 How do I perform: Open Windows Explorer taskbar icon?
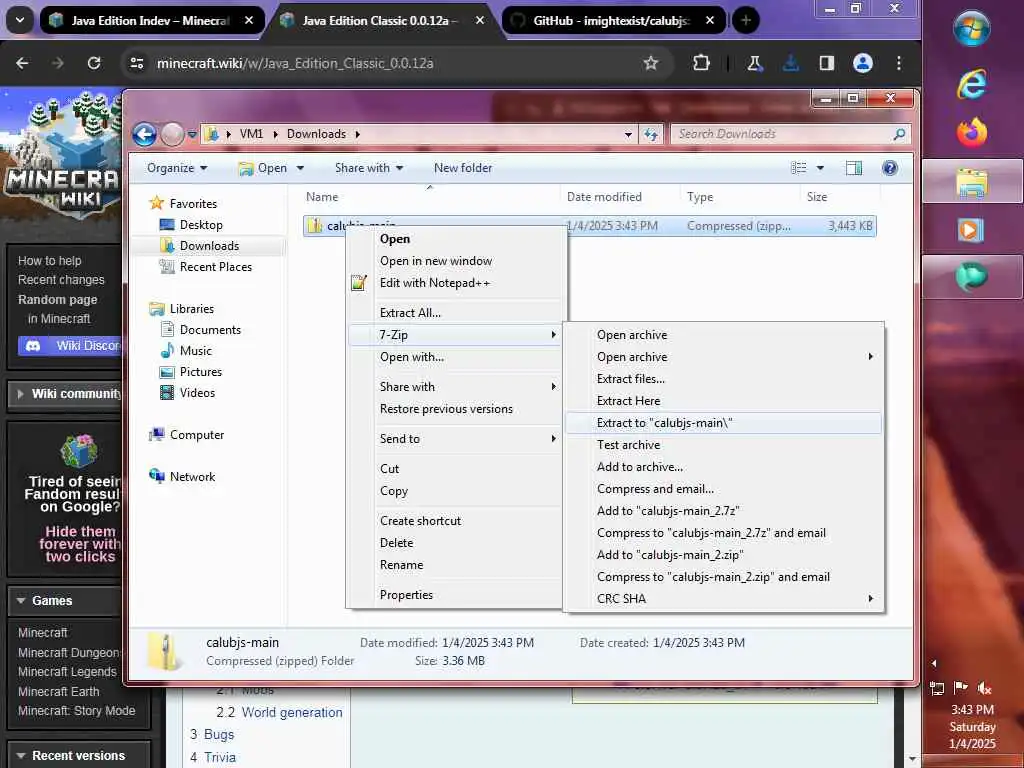(972, 182)
